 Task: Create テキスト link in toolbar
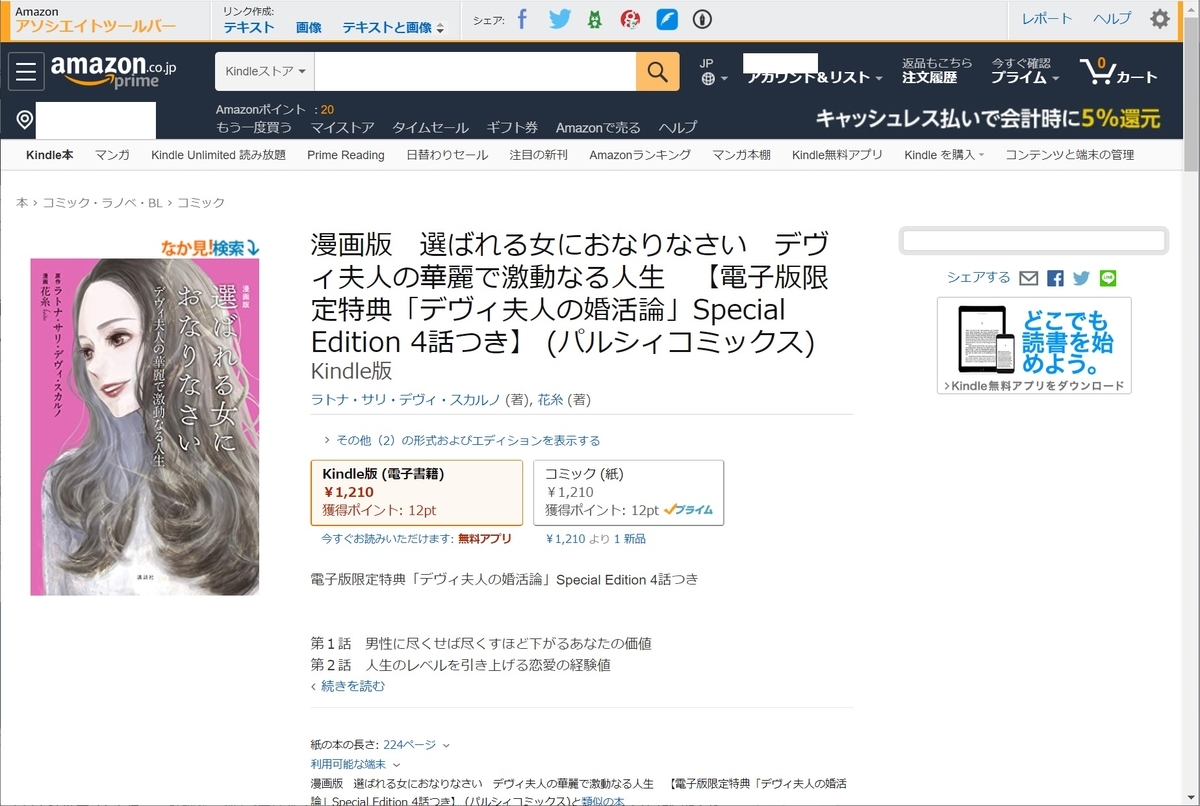(249, 28)
